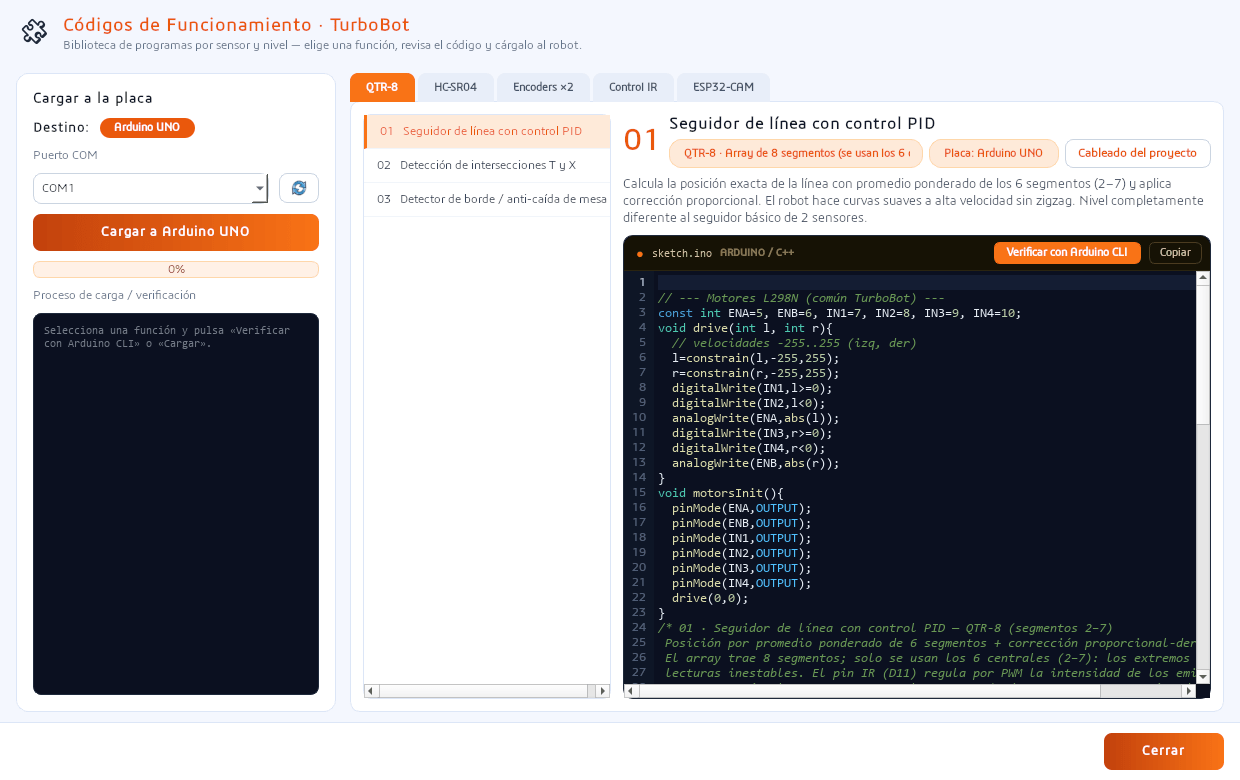Select Detección de intersecciones T y X
Screen dimensions: 1240x780
[487, 165]
